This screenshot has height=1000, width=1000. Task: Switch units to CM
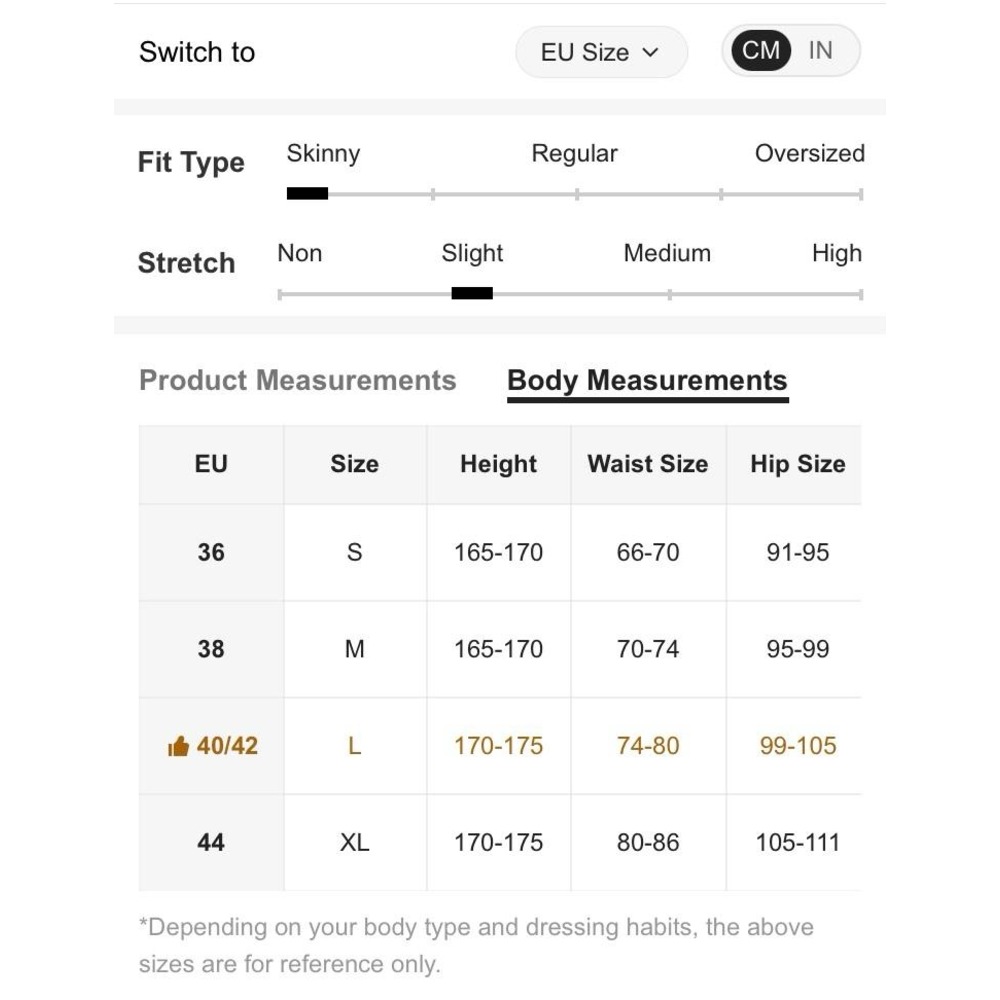[x=761, y=50]
